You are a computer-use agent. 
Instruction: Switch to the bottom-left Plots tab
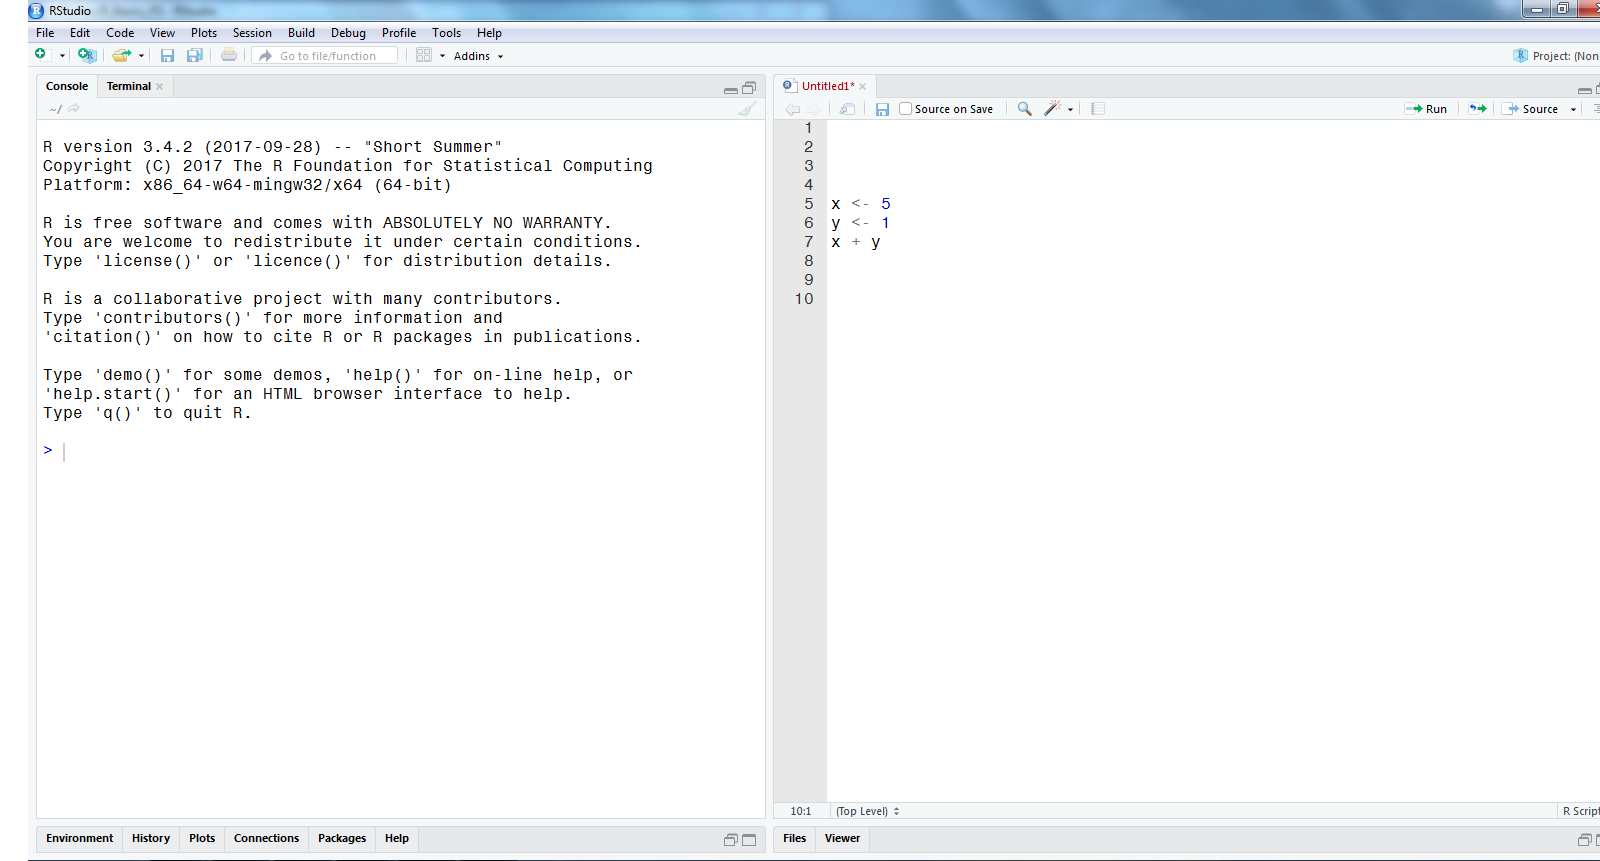[202, 838]
